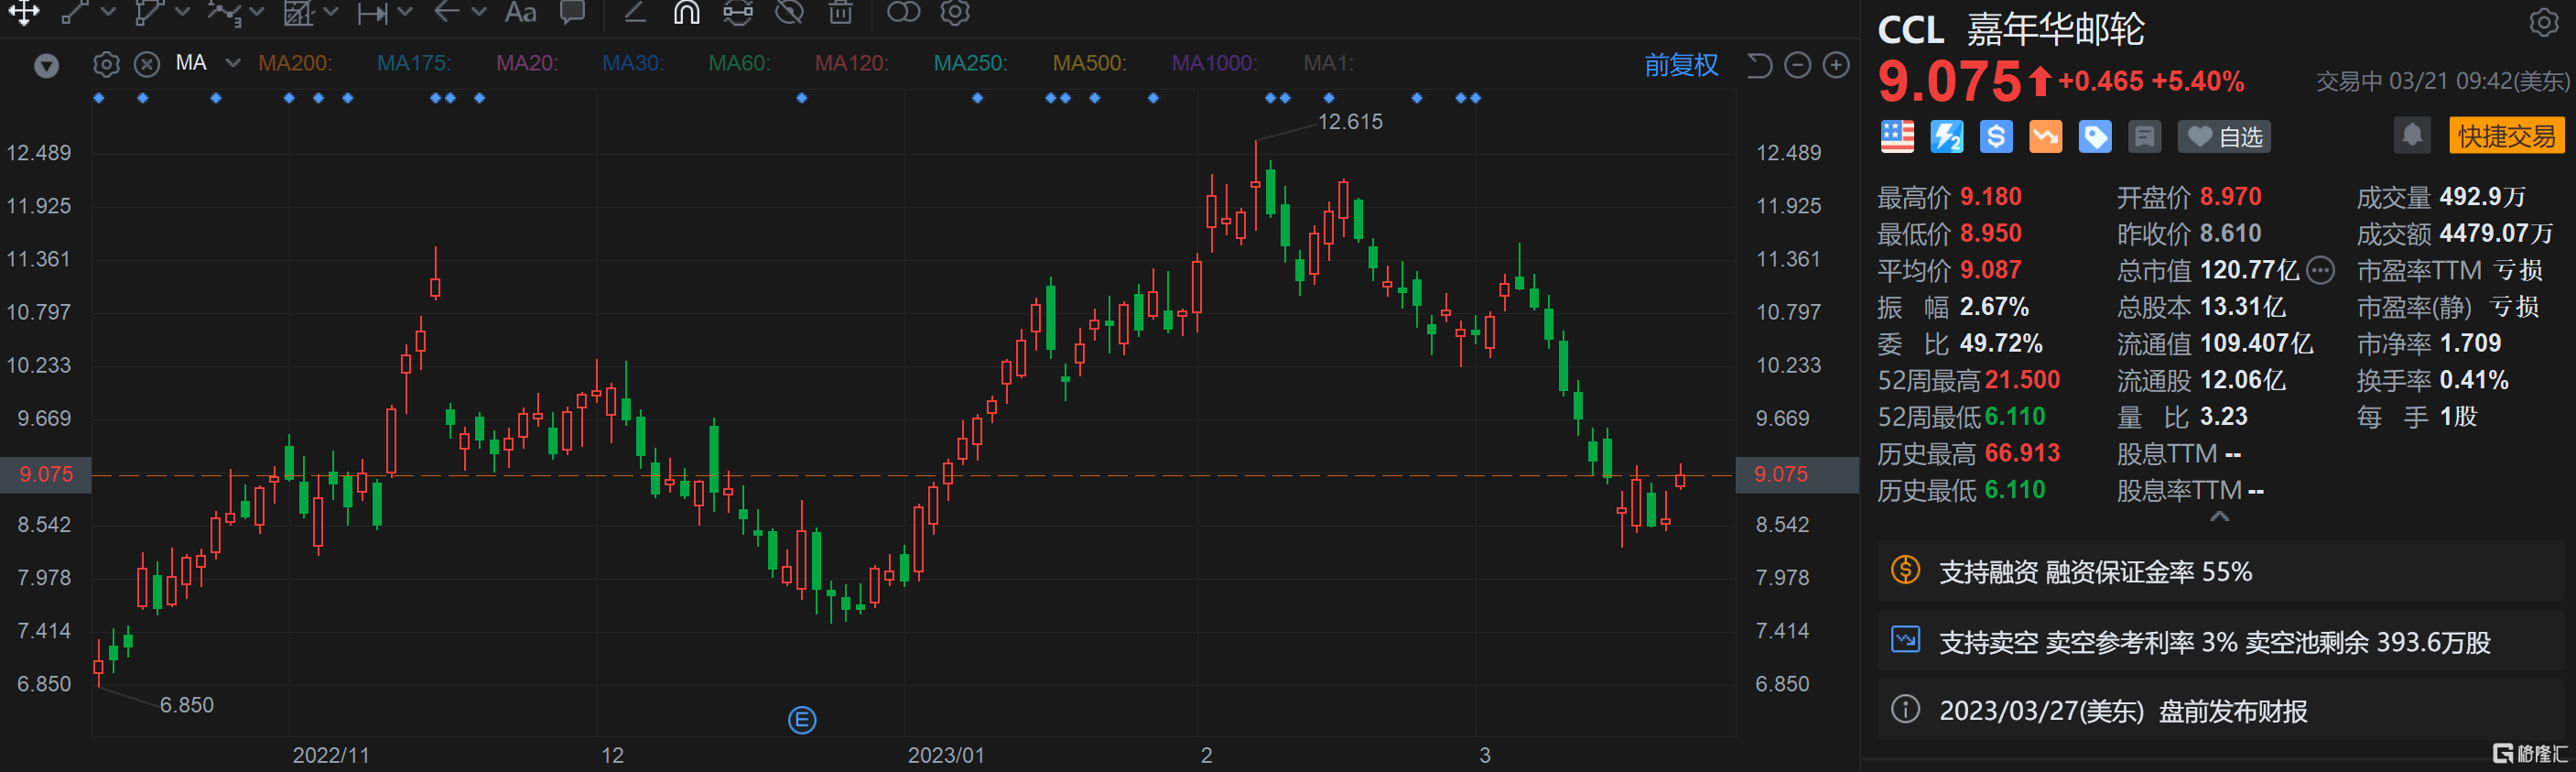
Task: Select the Aa text annotation tool
Action: (x=520, y=12)
